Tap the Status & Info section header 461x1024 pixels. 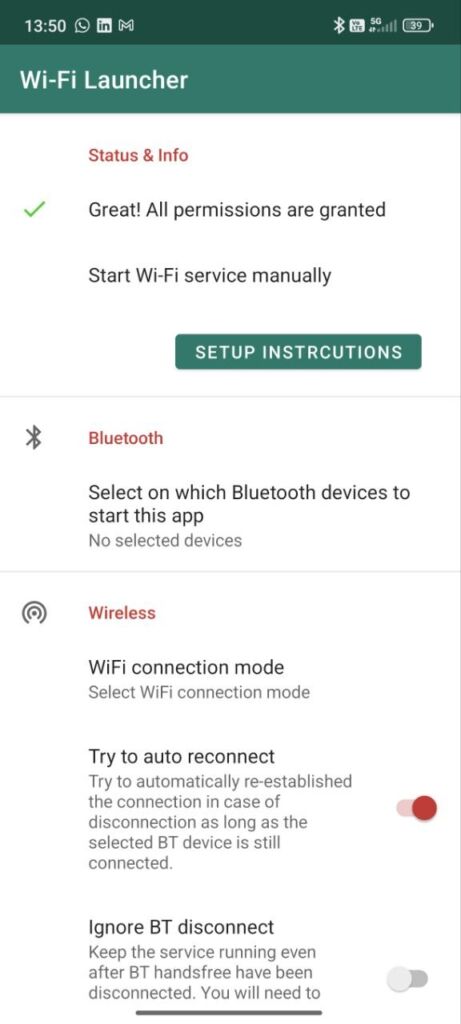click(138, 155)
